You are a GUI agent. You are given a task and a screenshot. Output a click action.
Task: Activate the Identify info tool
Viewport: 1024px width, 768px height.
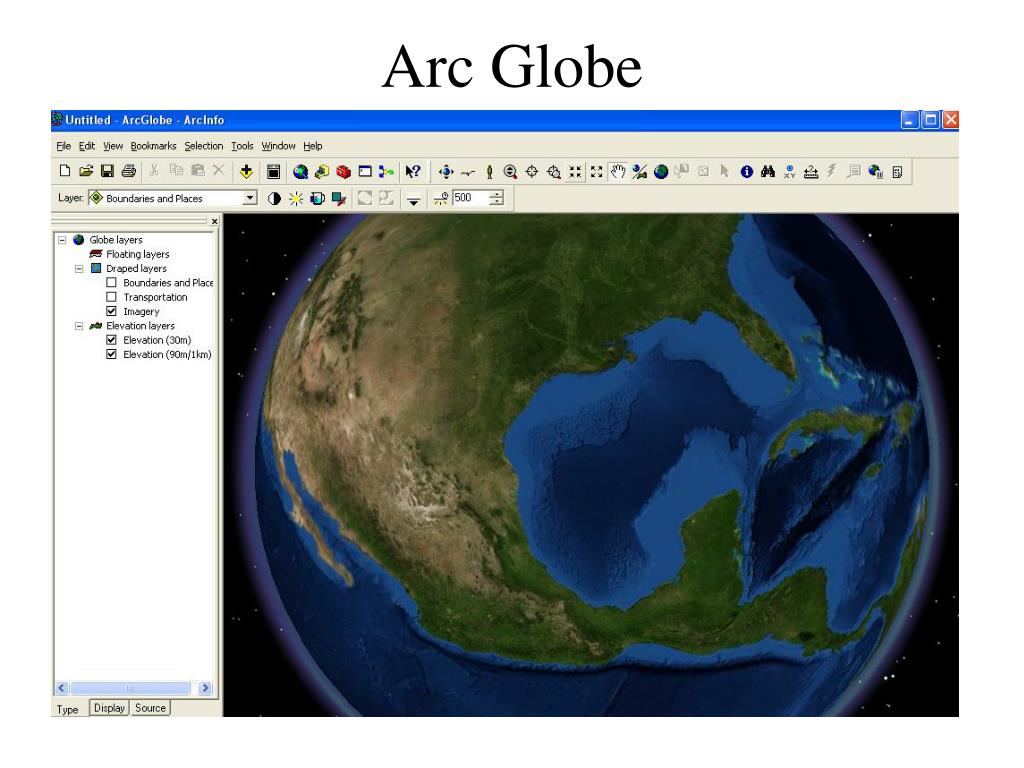(746, 172)
